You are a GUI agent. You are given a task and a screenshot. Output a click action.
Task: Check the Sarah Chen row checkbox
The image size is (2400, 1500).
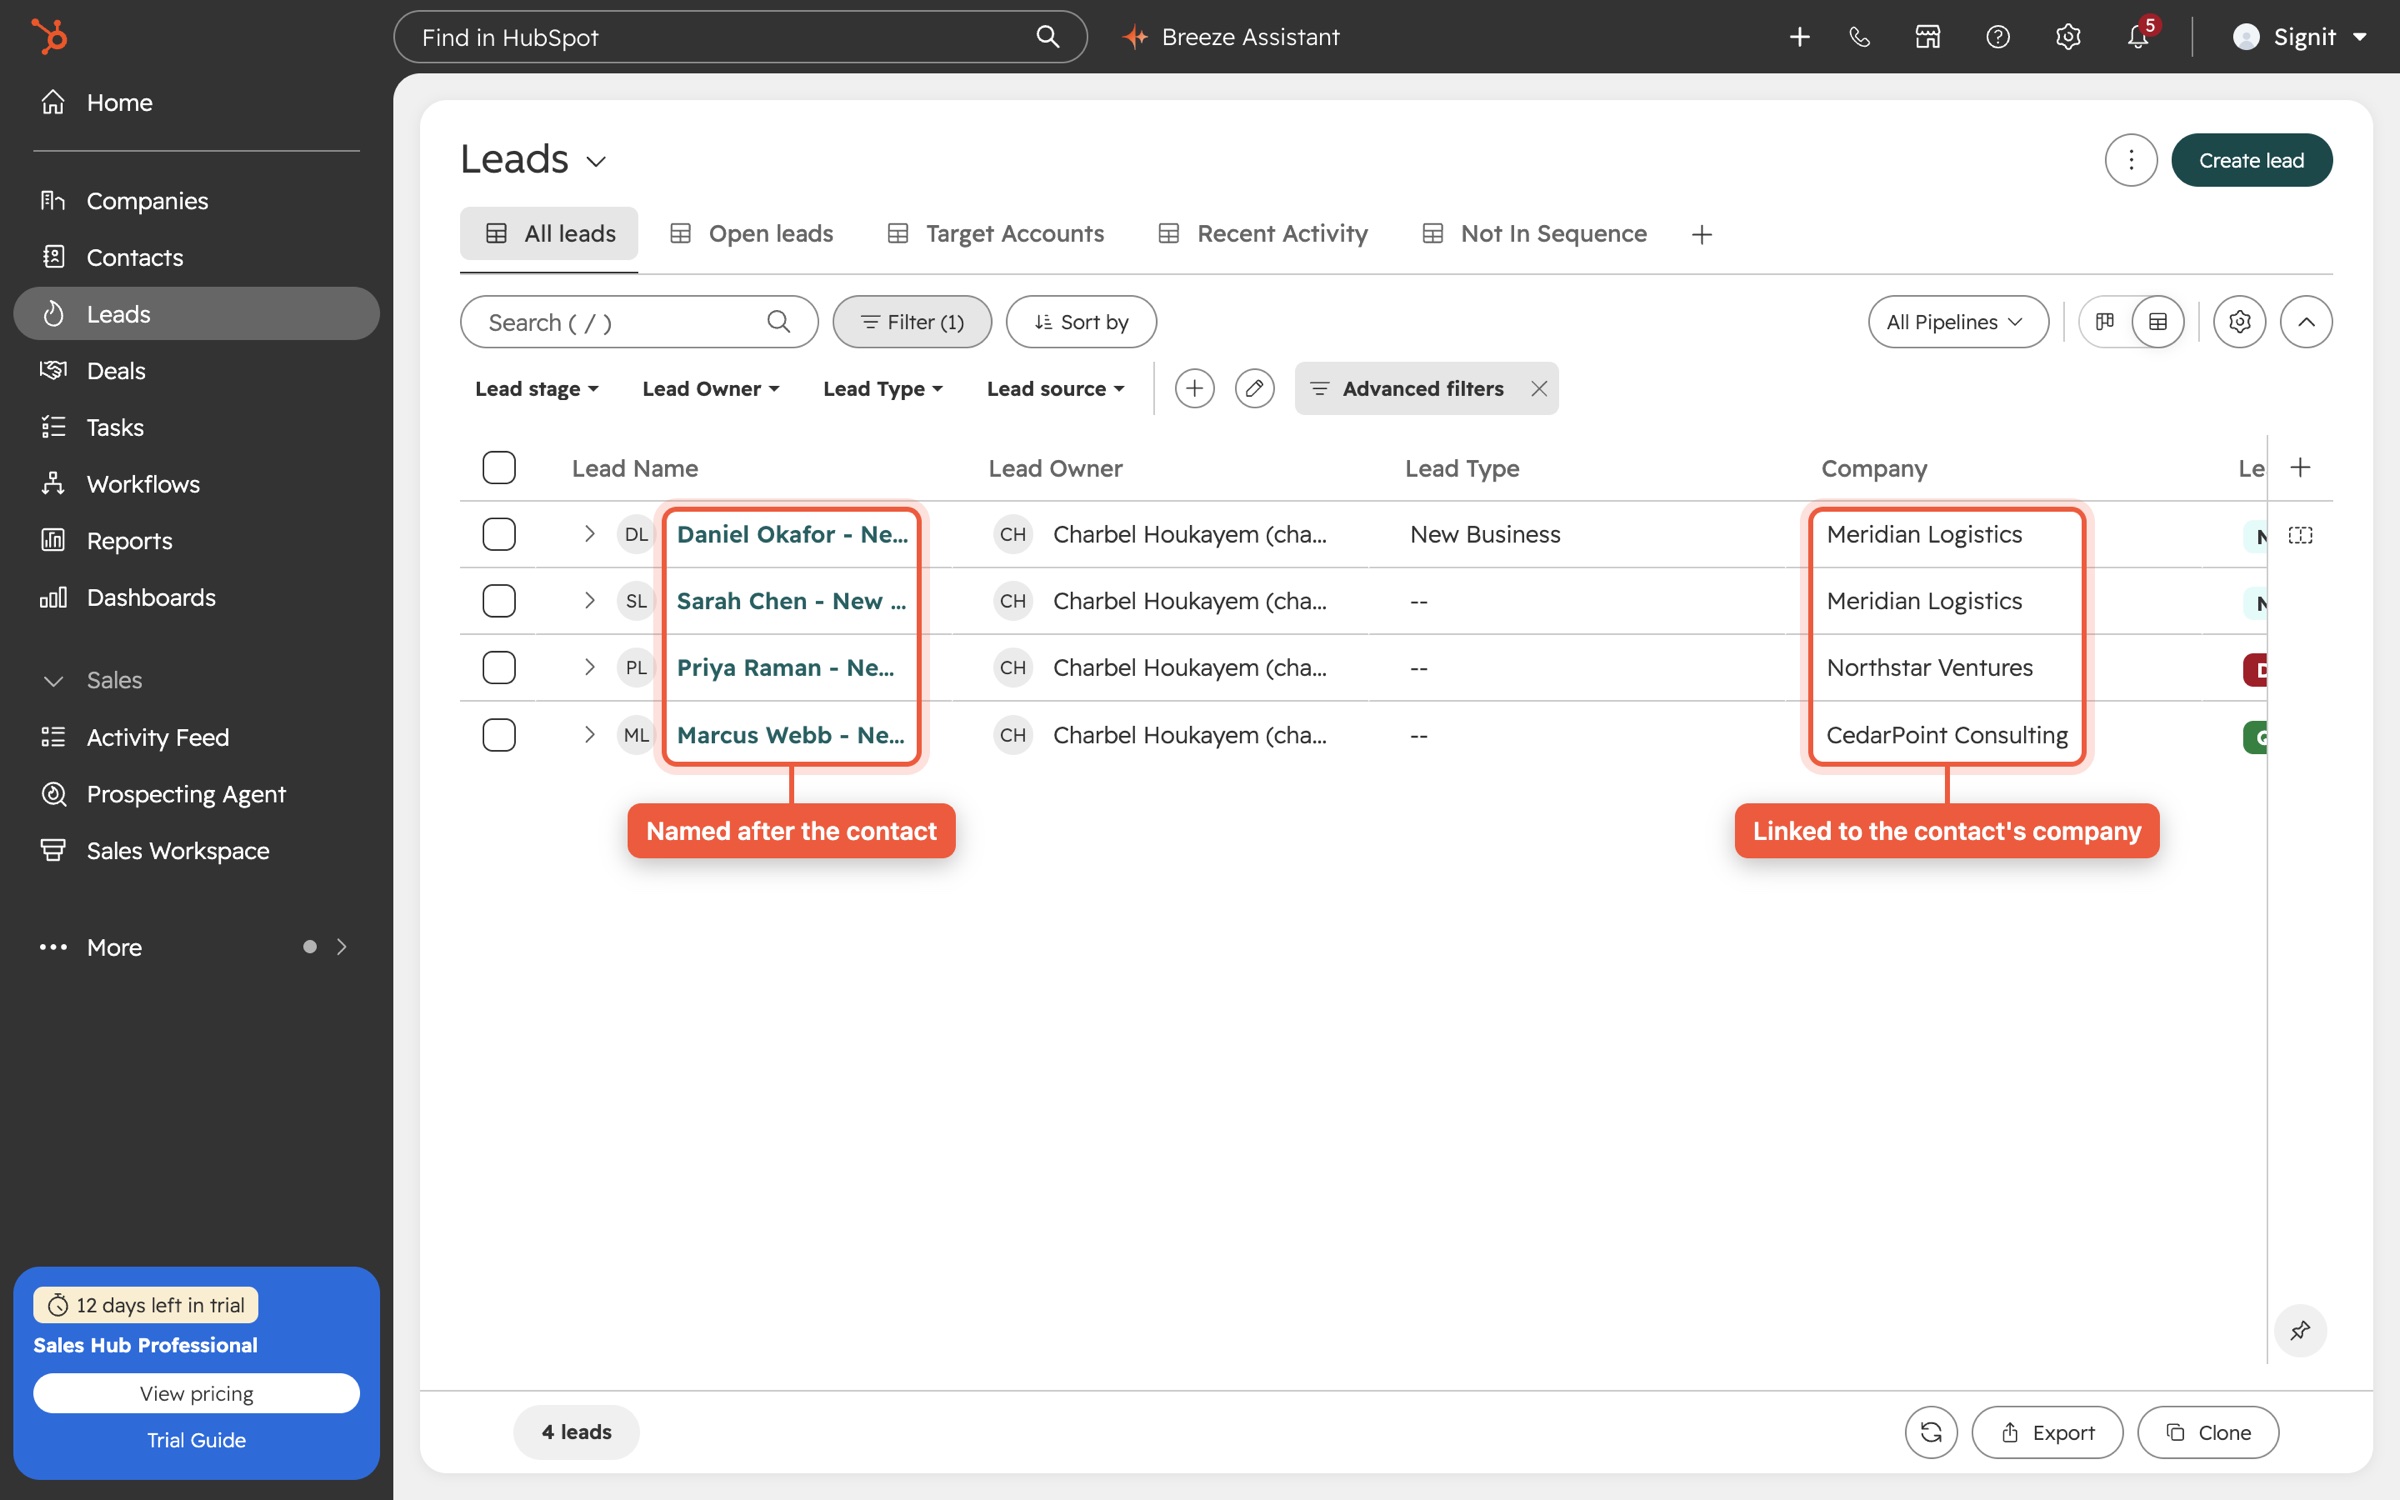(x=499, y=601)
